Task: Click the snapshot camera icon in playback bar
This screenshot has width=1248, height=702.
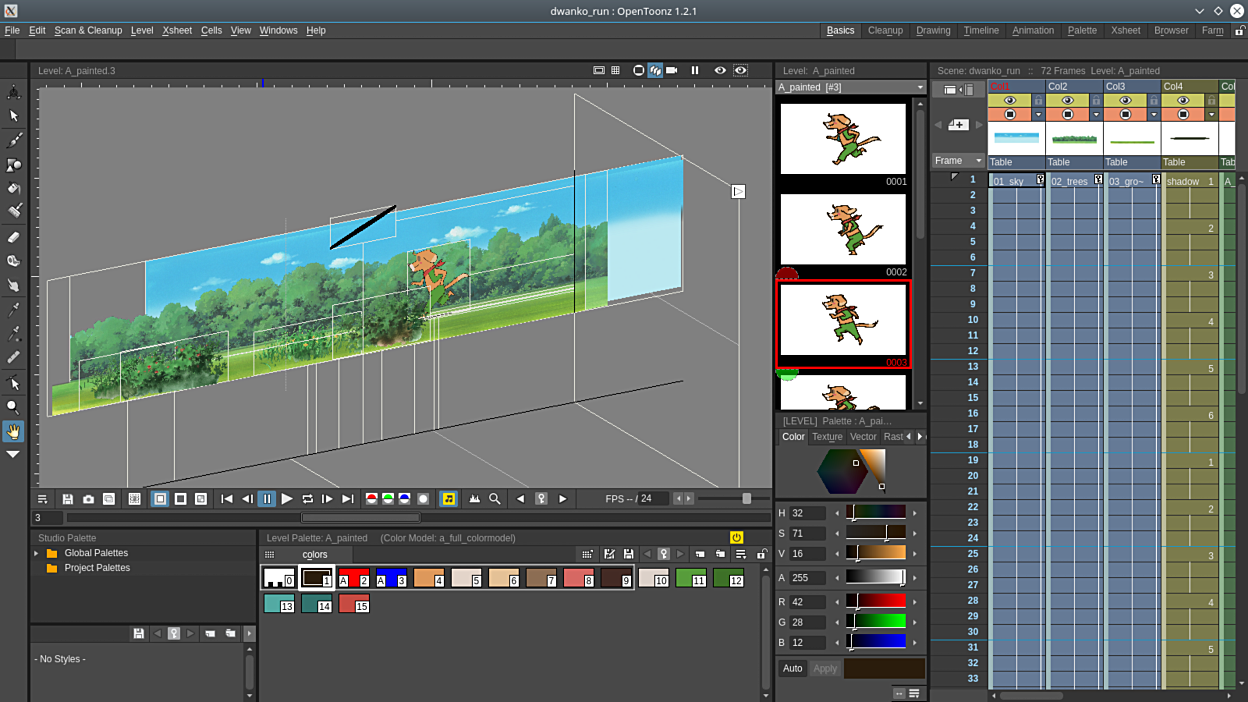Action: click(x=88, y=499)
